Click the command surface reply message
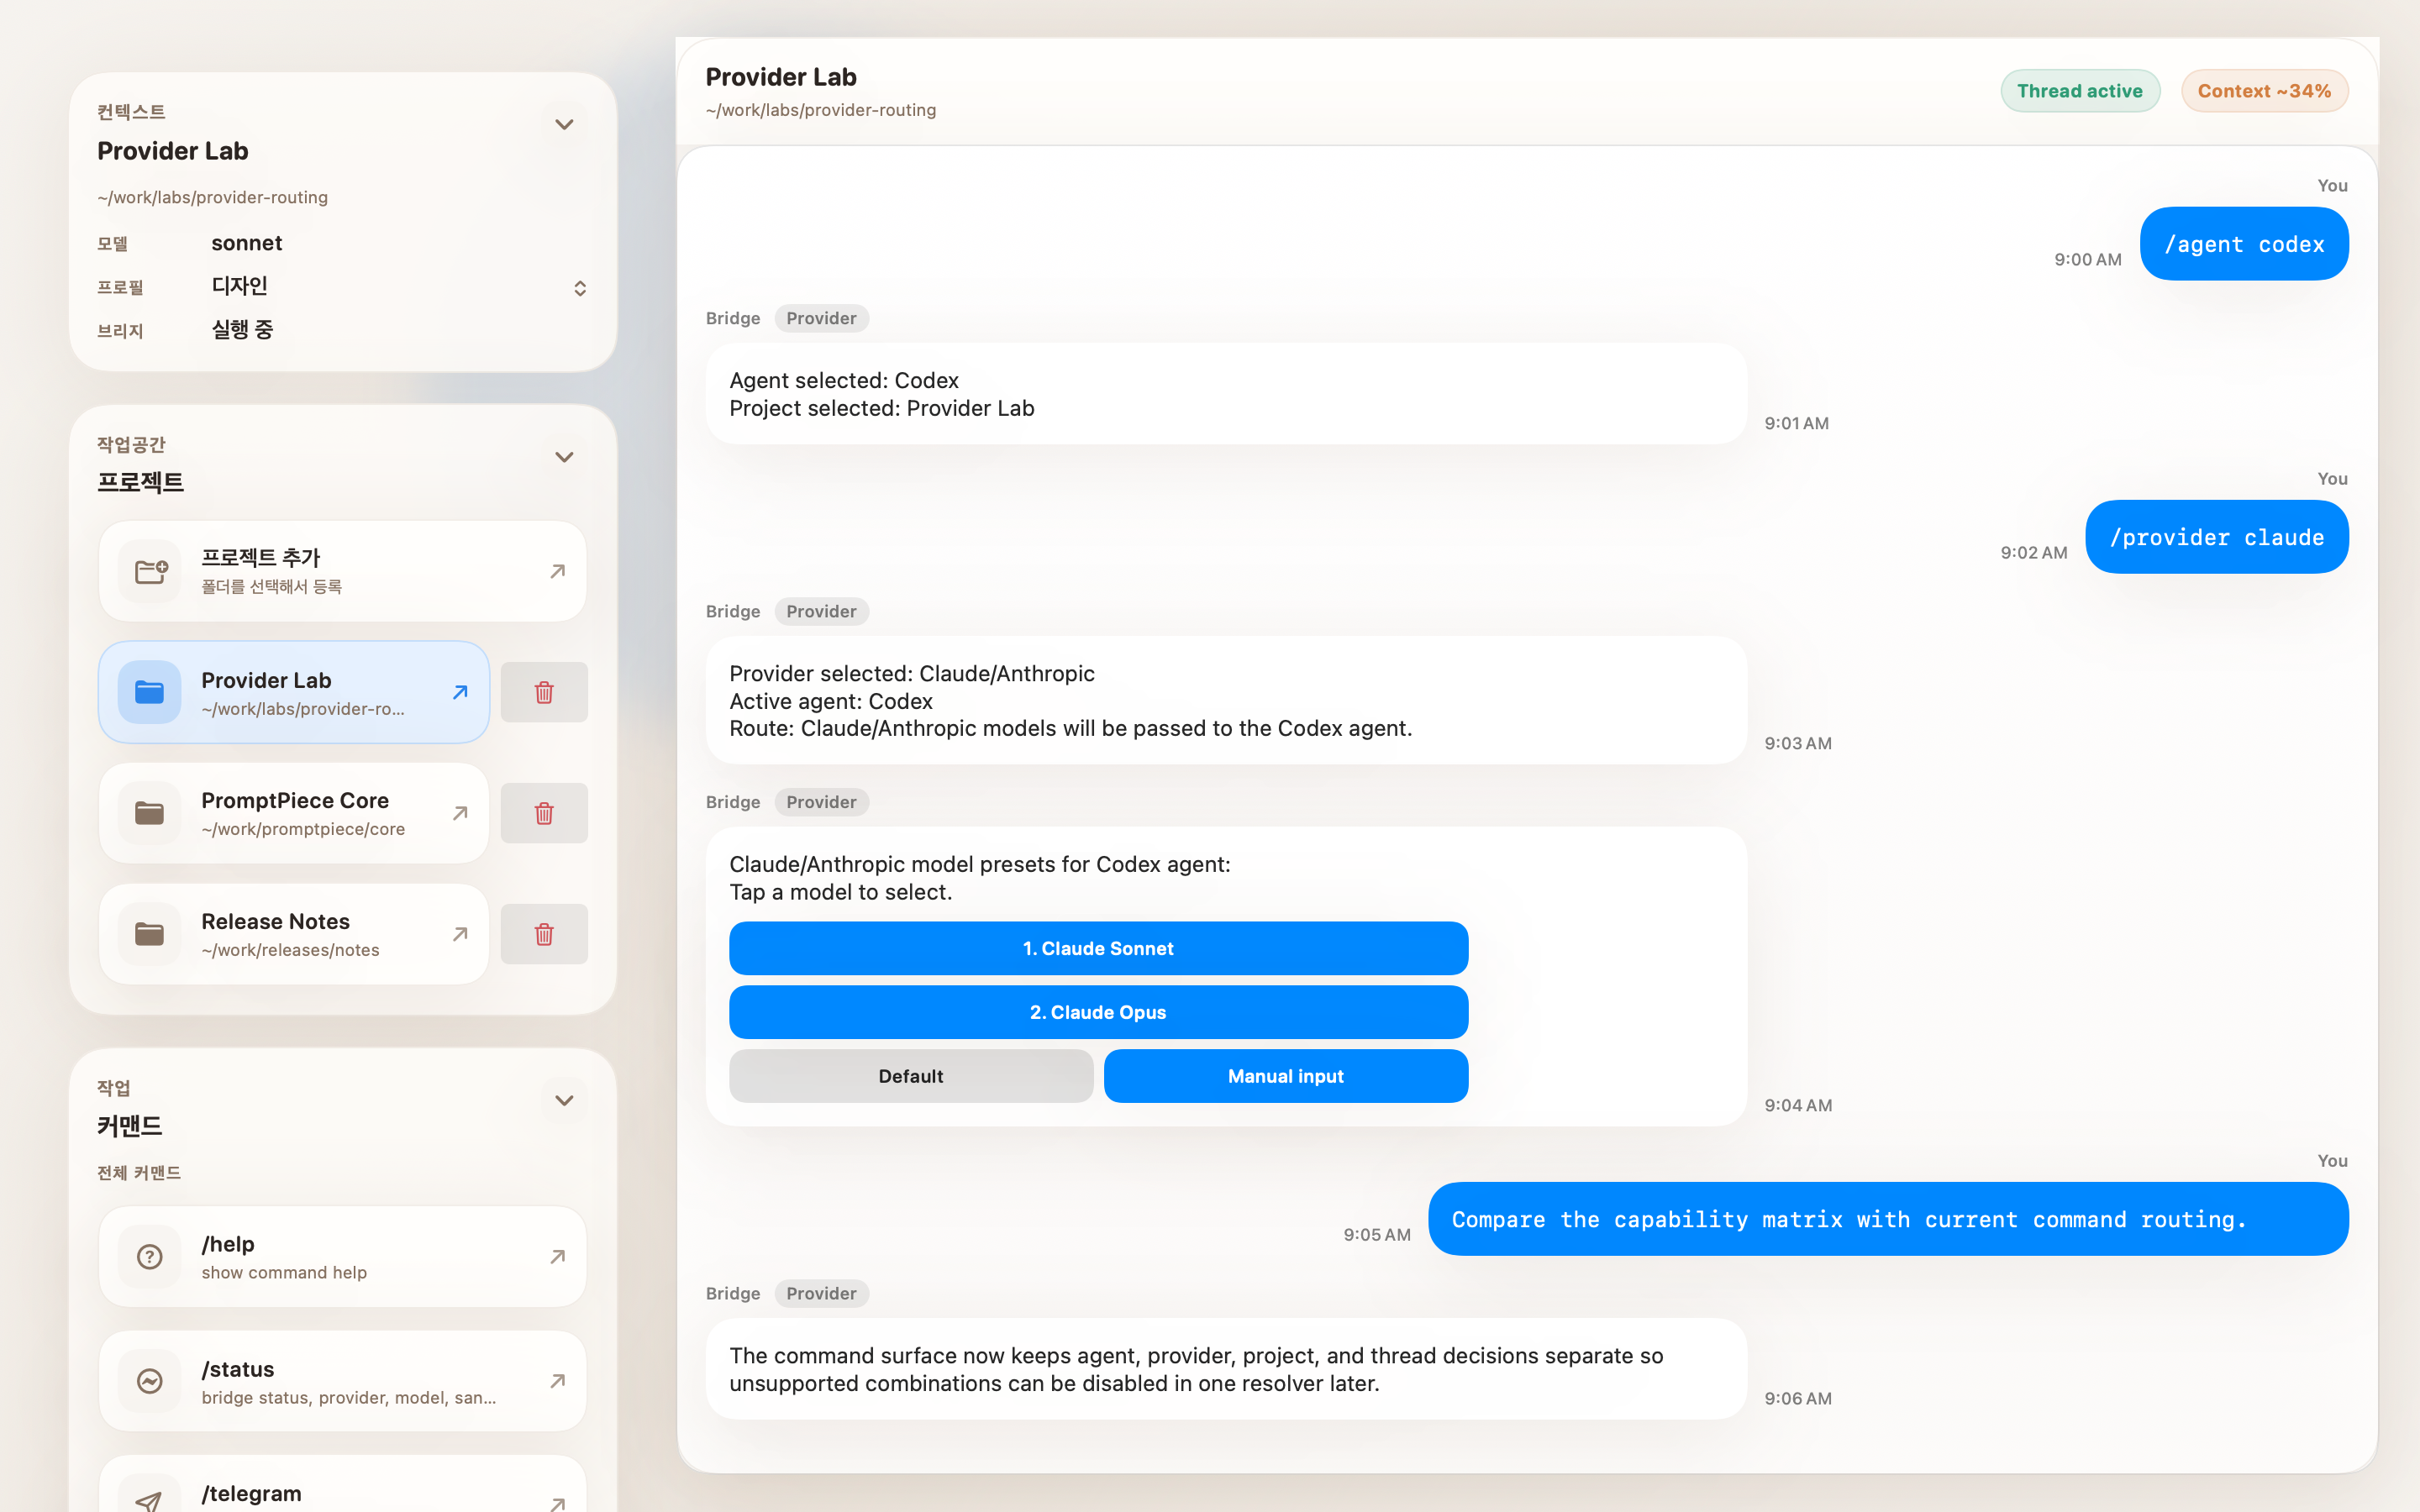Screen dimensions: 2420x1512 click(x=1226, y=1369)
